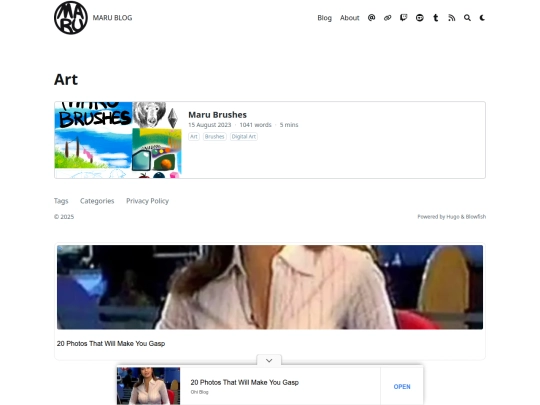
Task: Click the '5 mins' reading time
Action: click(289, 125)
